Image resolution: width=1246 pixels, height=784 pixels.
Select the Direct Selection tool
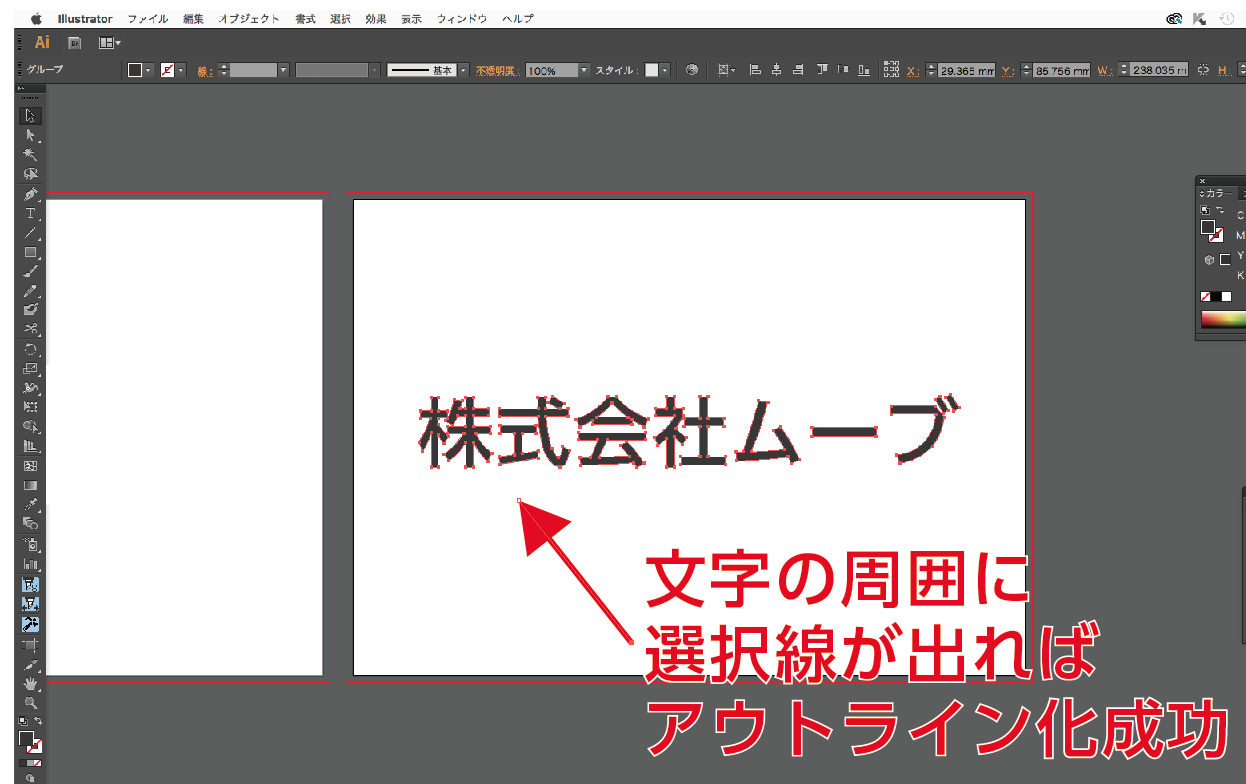pyautogui.click(x=30, y=135)
